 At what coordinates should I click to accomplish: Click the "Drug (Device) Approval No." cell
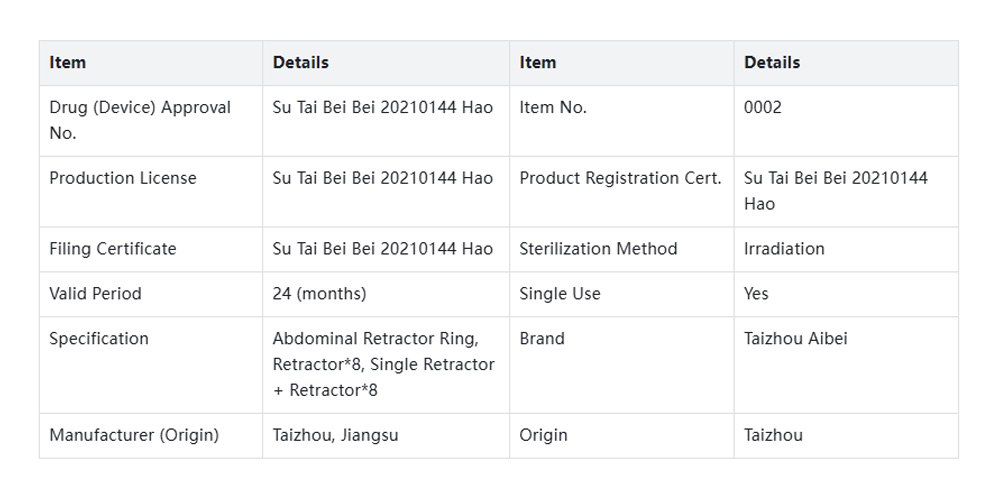[x=140, y=120]
